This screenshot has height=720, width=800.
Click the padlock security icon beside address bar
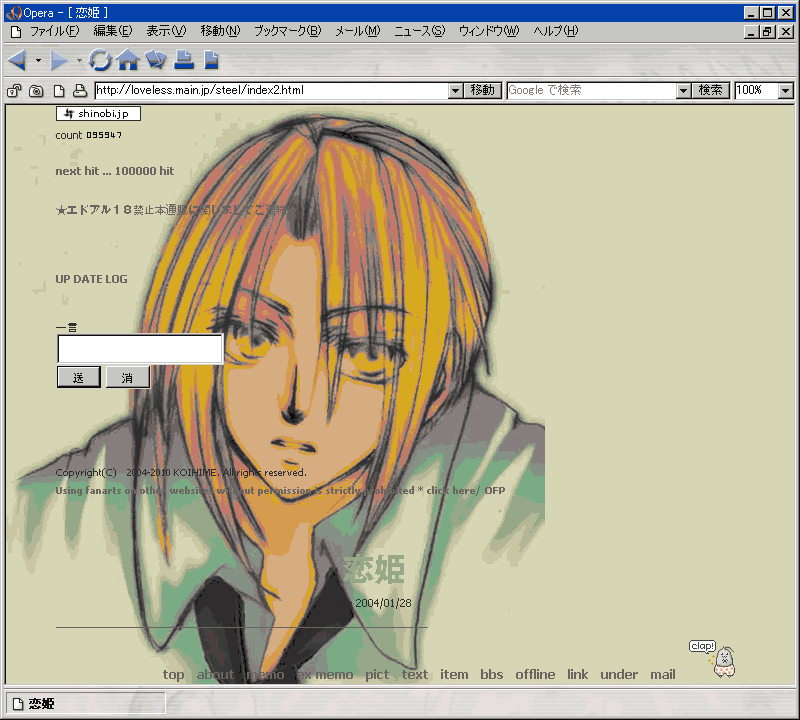click(x=14, y=91)
